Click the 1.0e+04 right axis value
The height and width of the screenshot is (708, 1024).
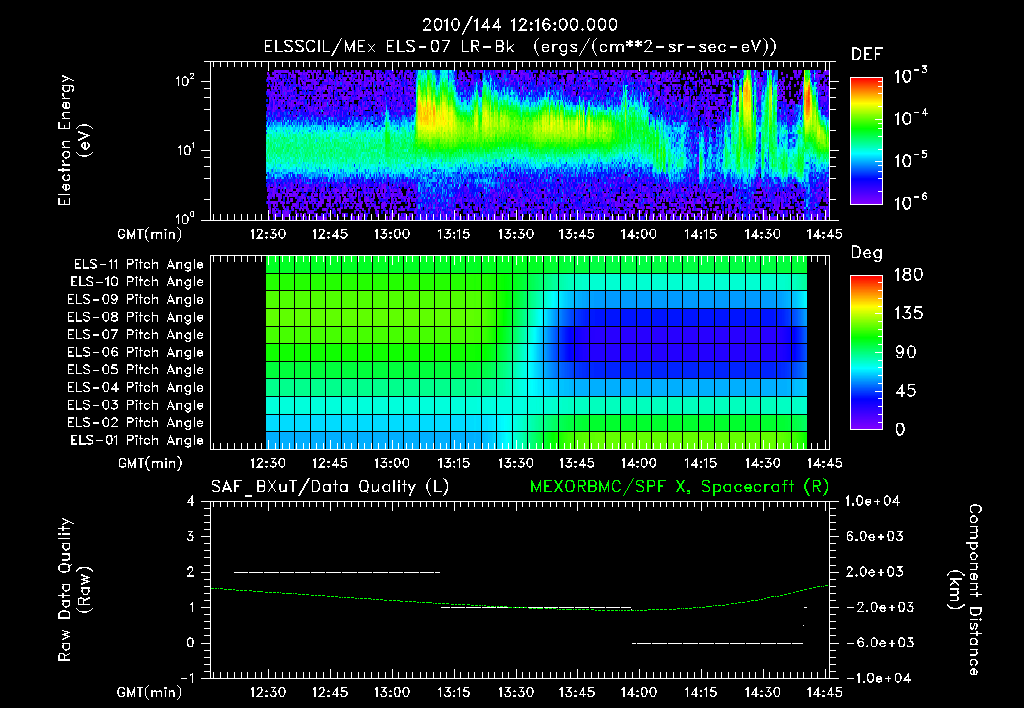(872, 501)
